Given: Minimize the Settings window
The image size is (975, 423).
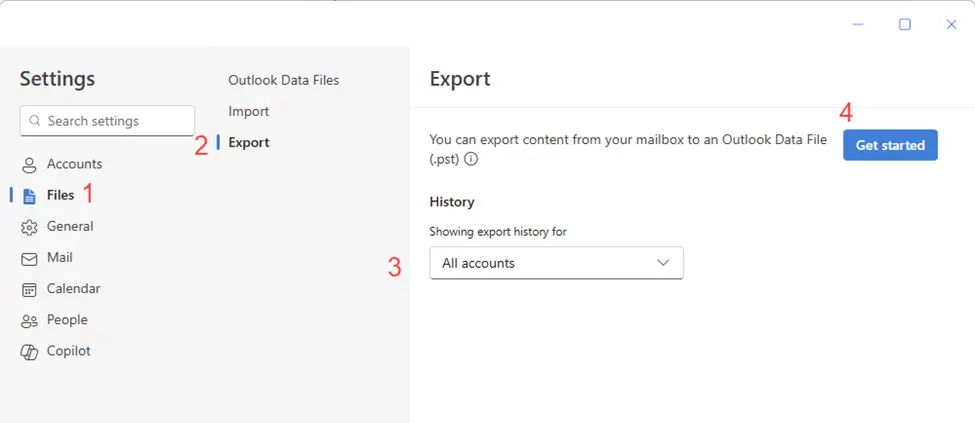Looking at the screenshot, I should [858, 24].
